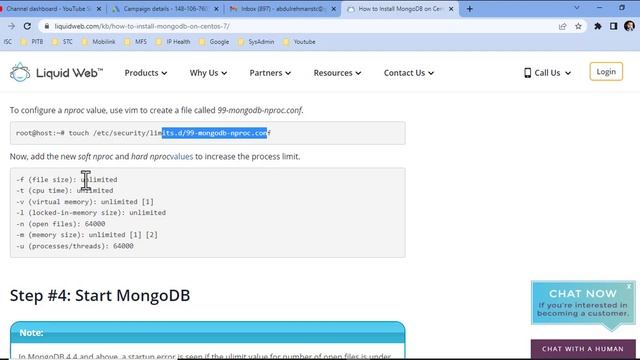Image resolution: width=640 pixels, height=360 pixels.
Task: Click the touch limits.d command code block
Action: [x=208, y=133]
